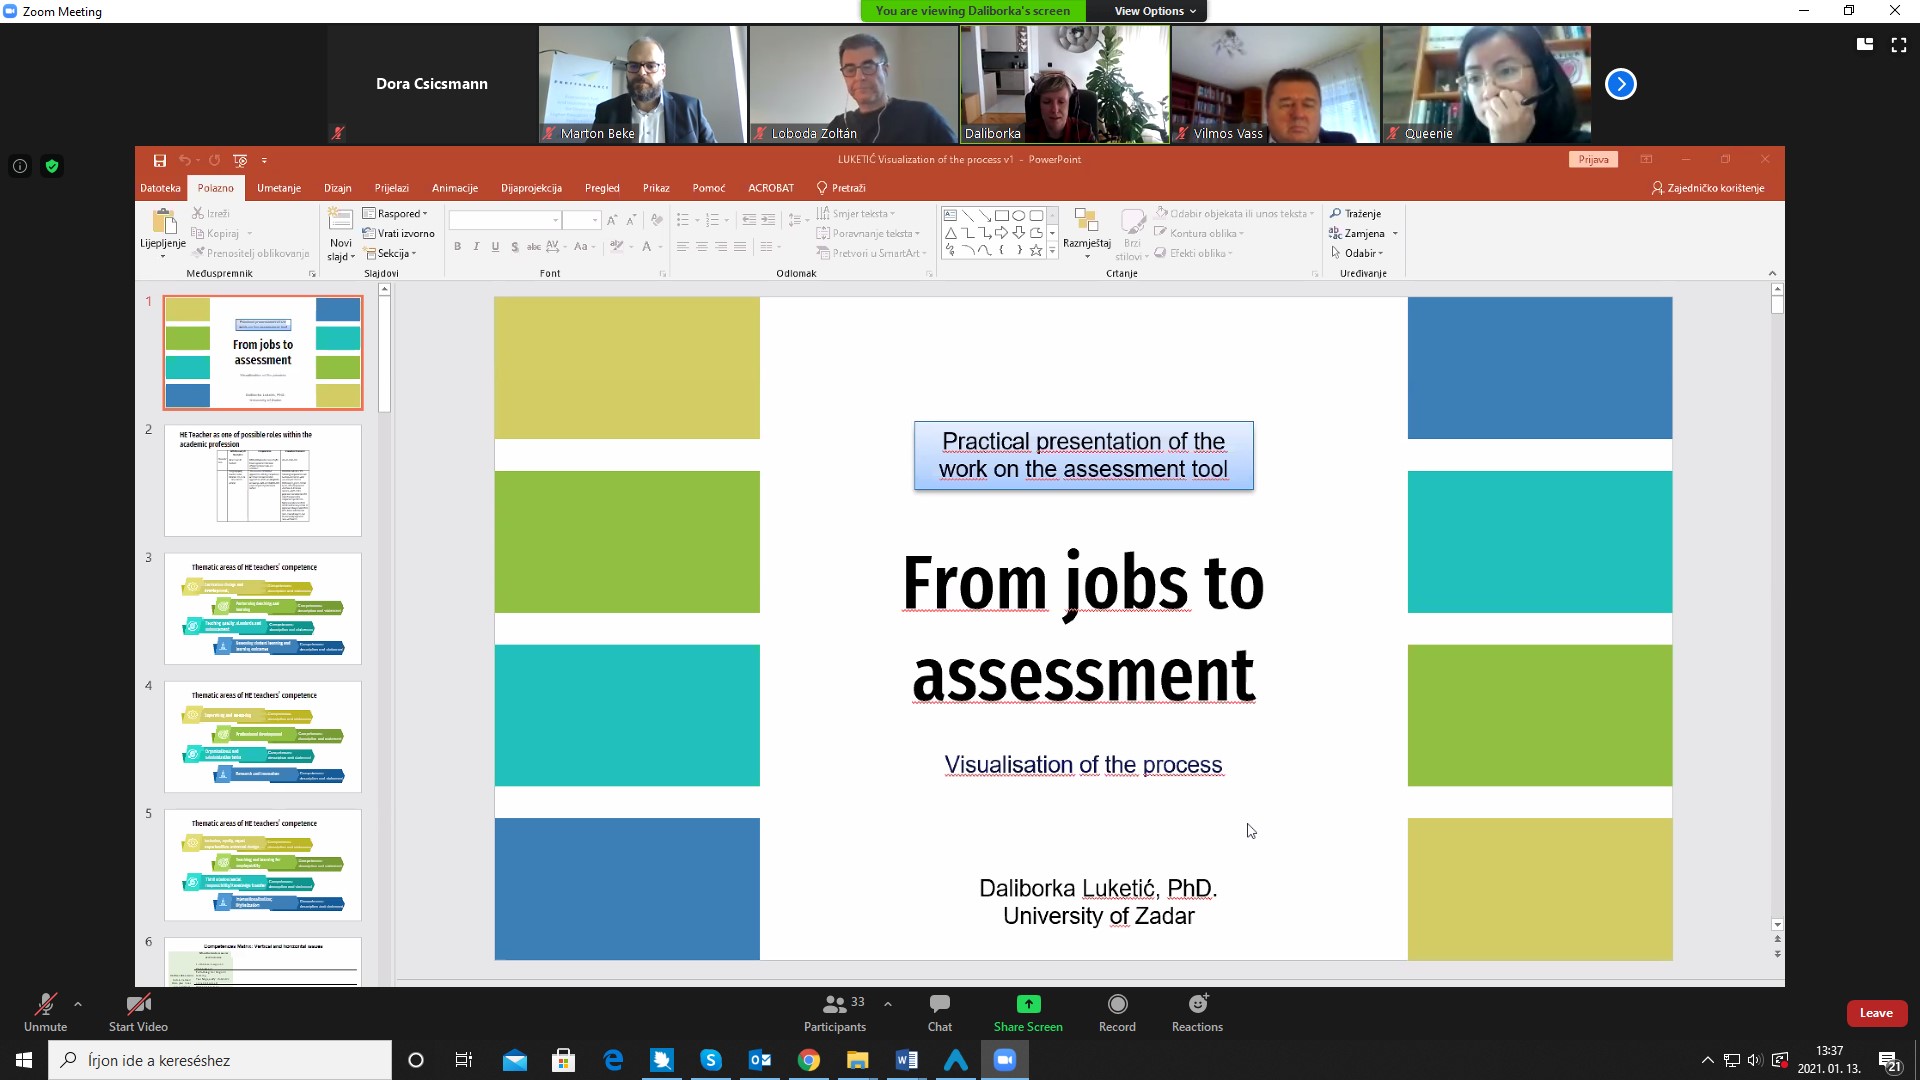Leave the Zoom meeting
Viewport: 1920px width, 1080px height.
click(1875, 1013)
